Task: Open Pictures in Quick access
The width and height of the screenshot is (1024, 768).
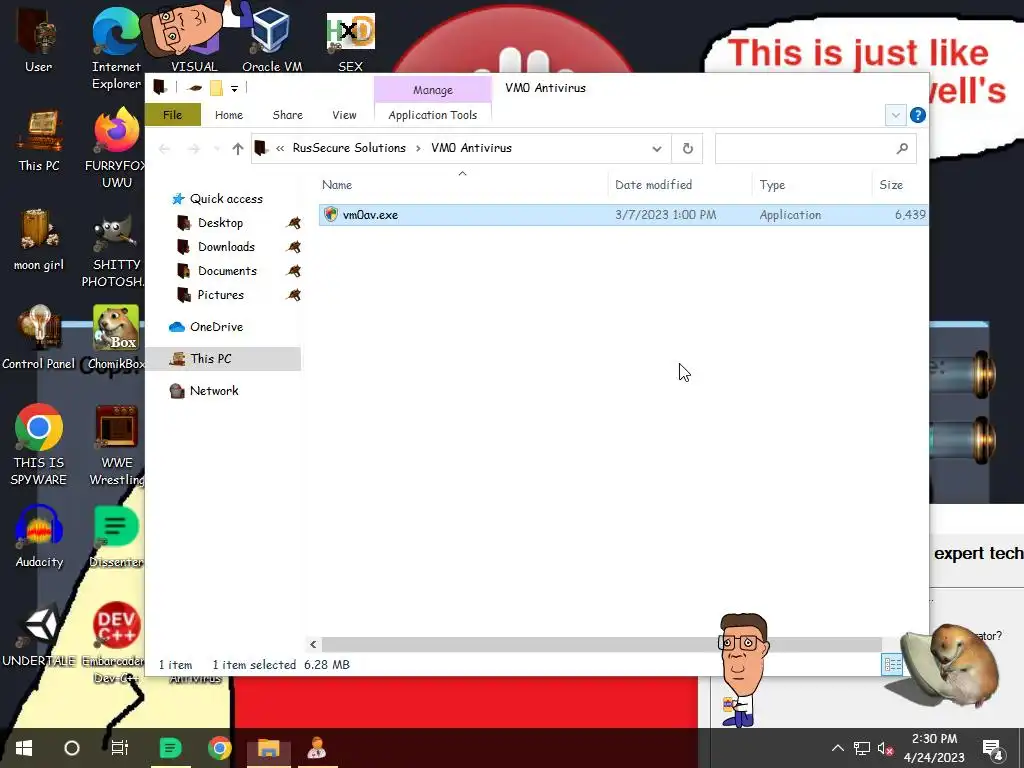Action: pyautogui.click(x=220, y=295)
